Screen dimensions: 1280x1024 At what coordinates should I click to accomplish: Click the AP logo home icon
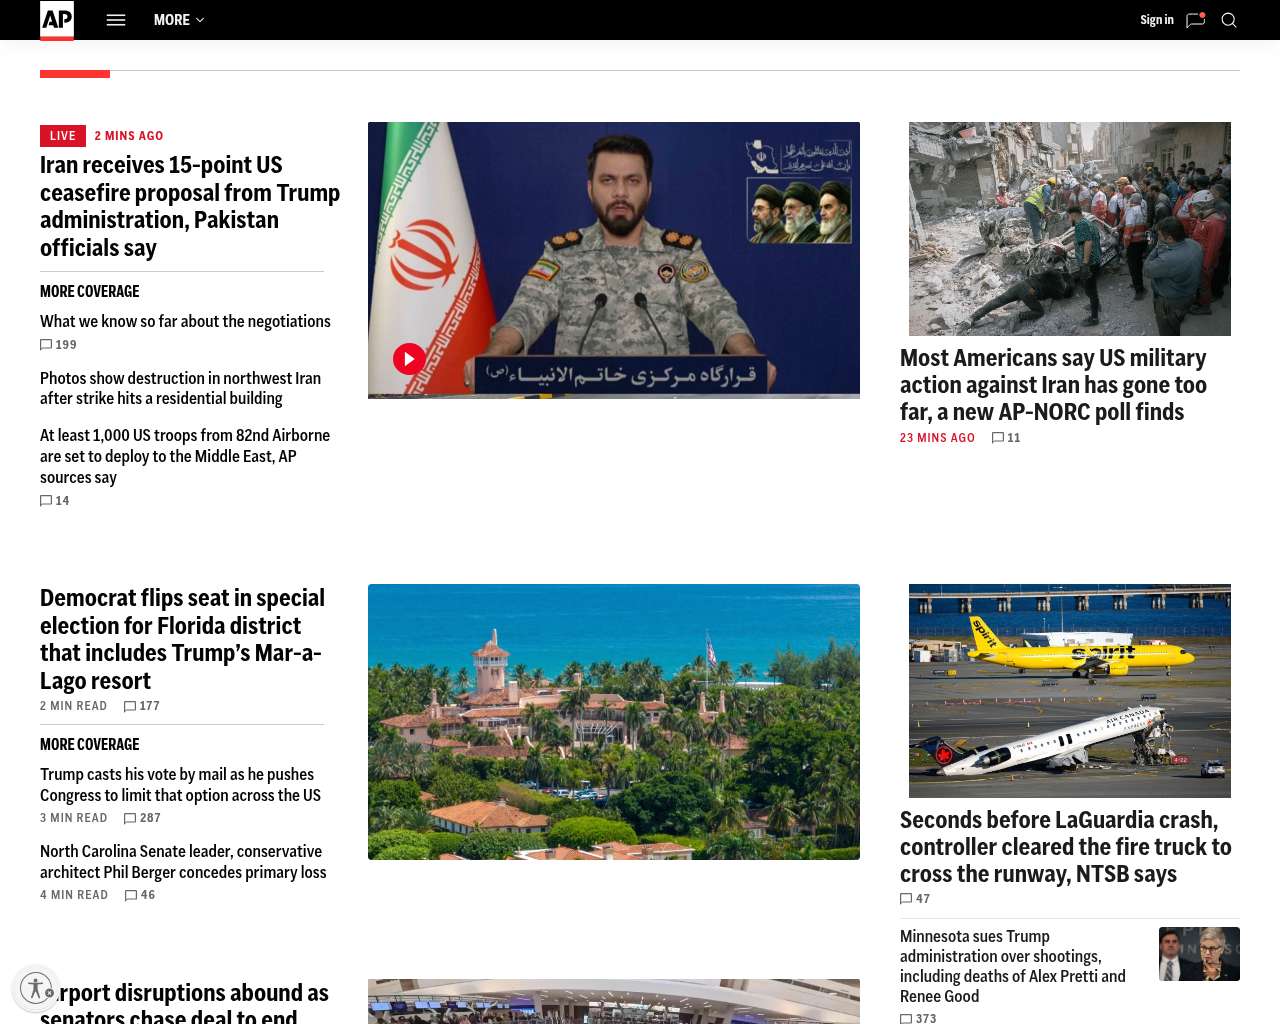click(x=57, y=20)
